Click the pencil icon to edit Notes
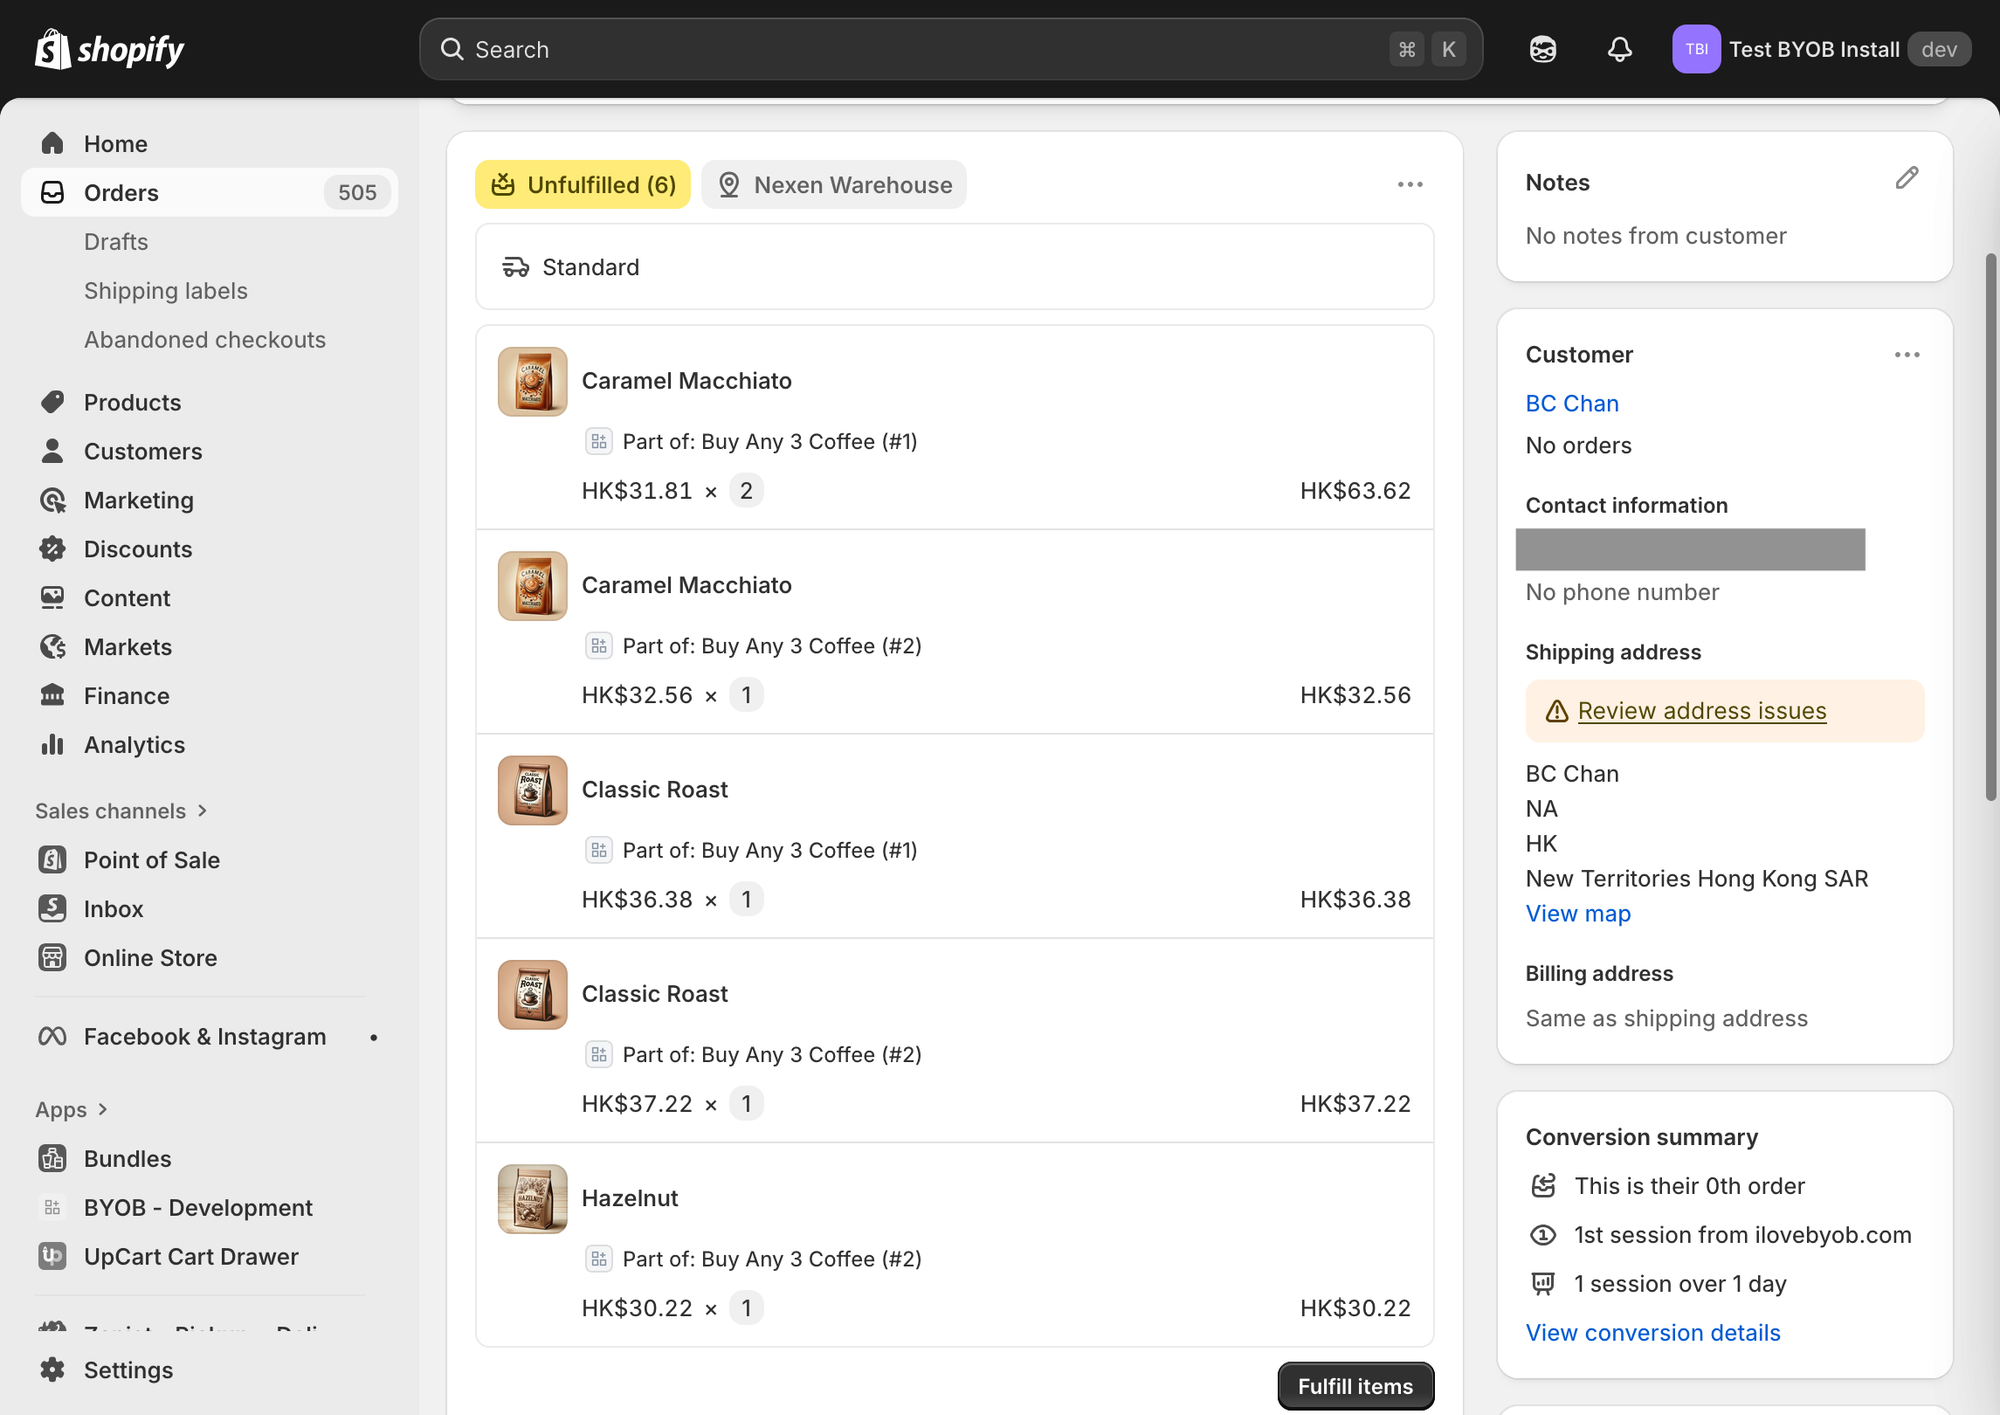This screenshot has height=1415, width=2000. (x=1906, y=179)
